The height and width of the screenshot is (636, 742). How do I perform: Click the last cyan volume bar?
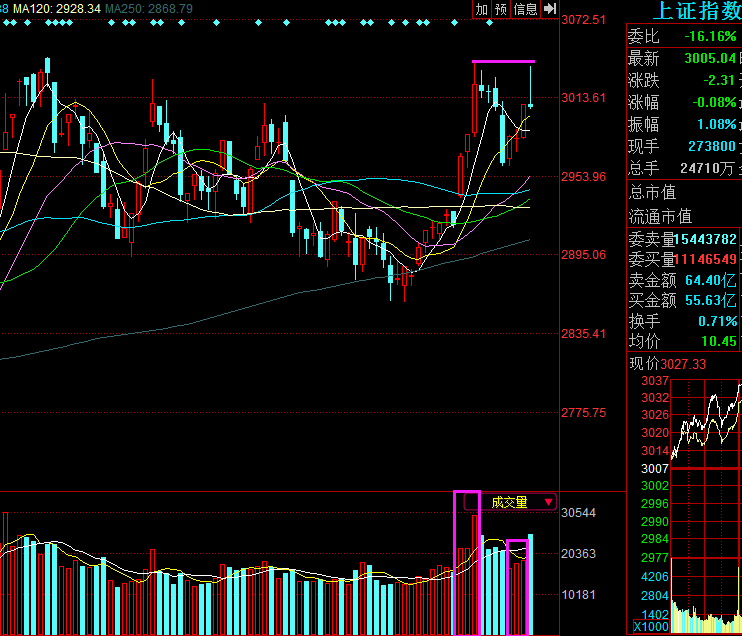coord(530,584)
